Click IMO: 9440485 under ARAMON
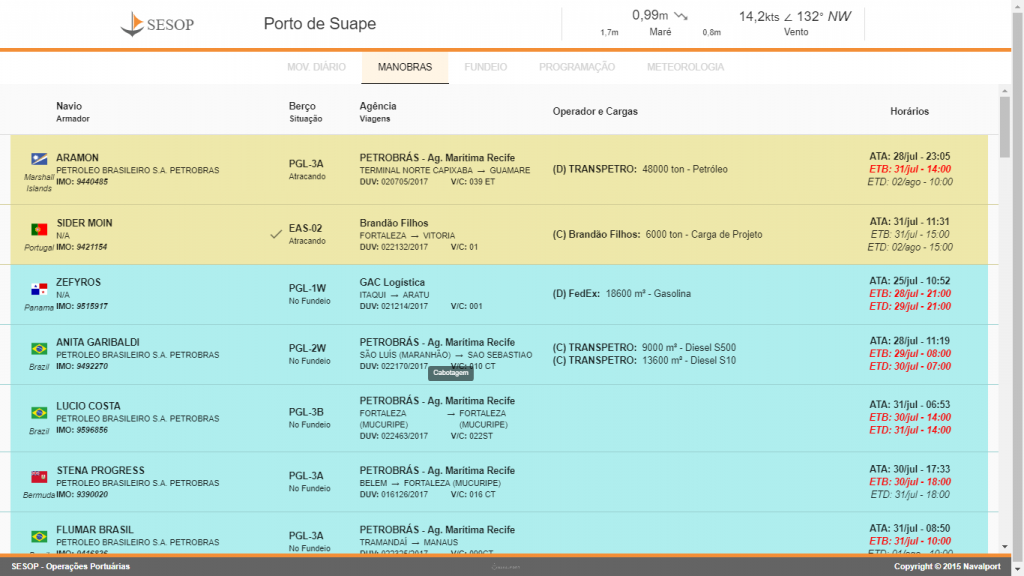 (82, 182)
